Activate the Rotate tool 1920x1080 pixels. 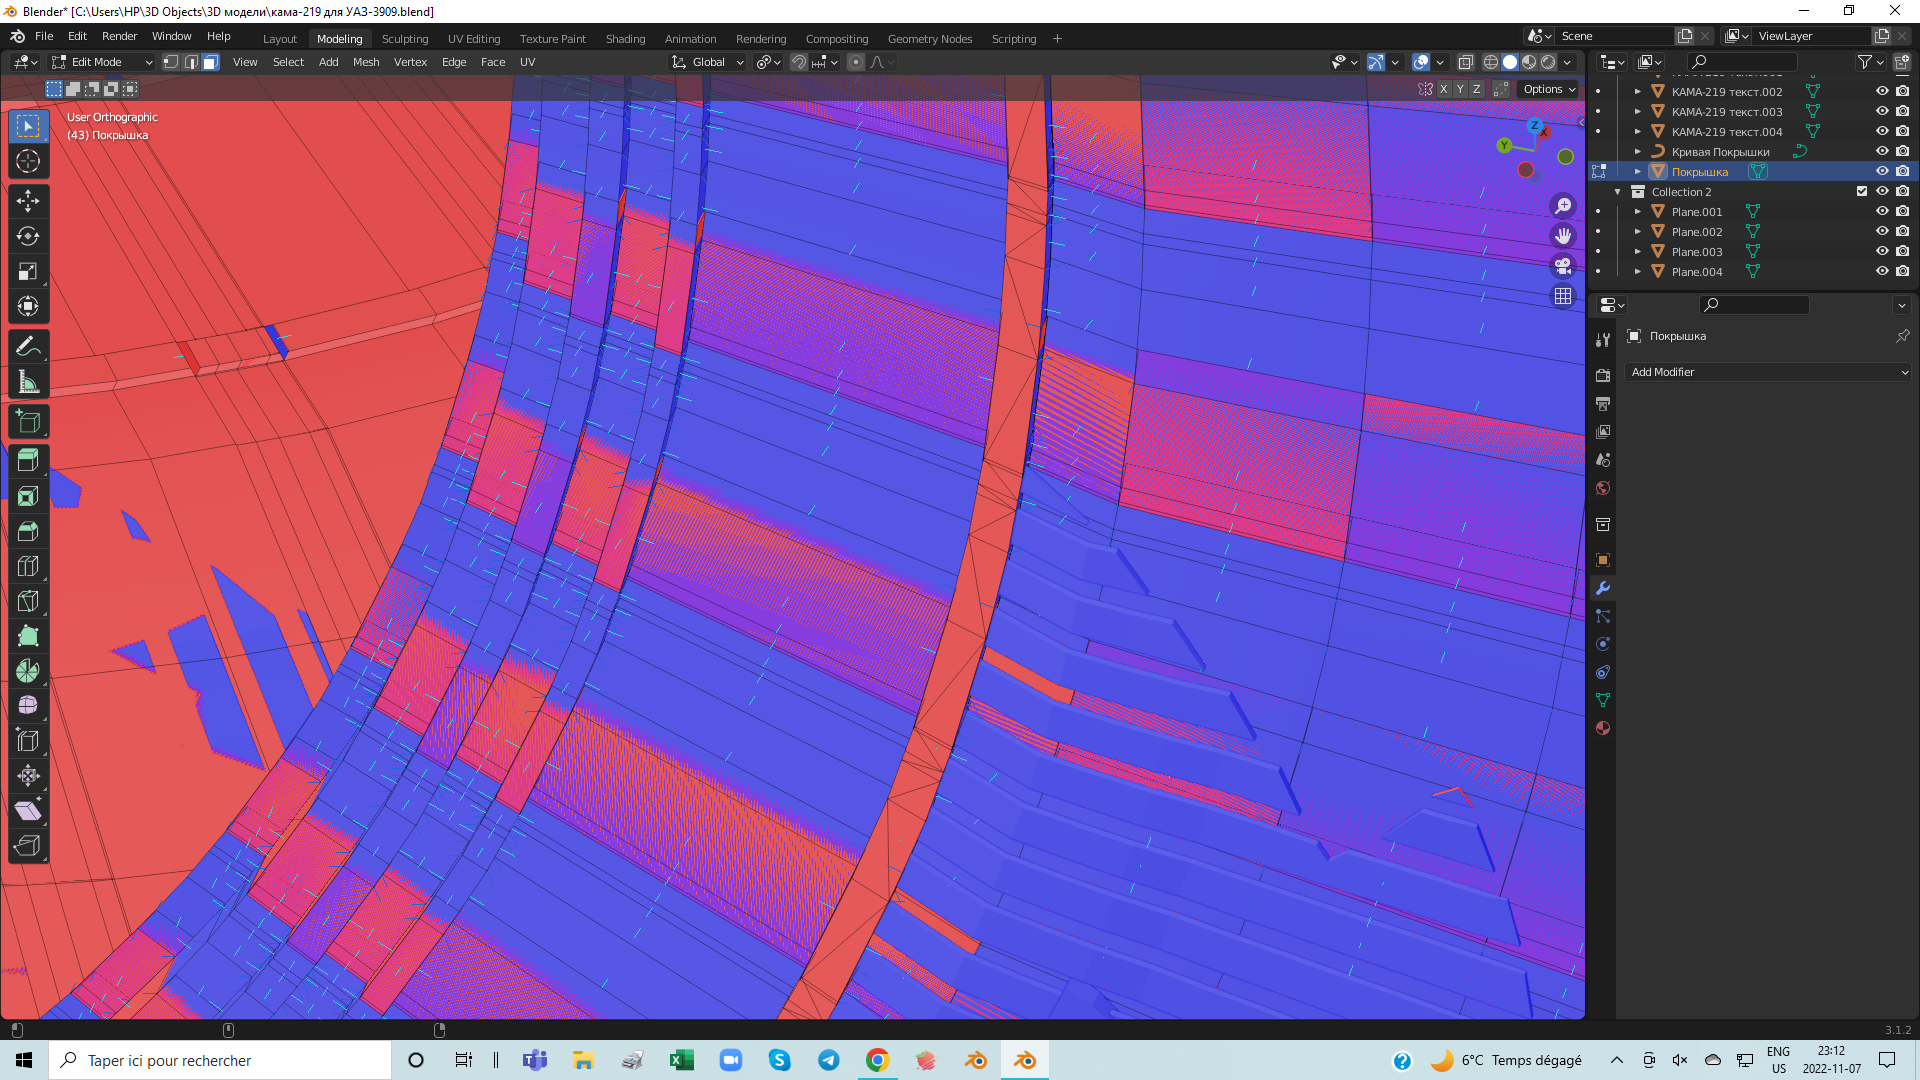click(28, 236)
